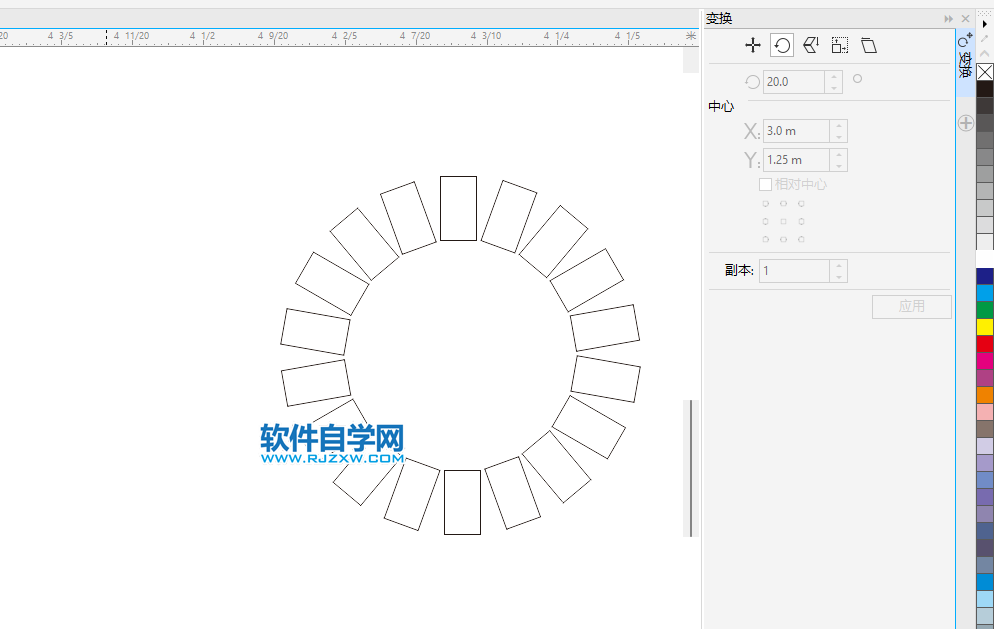Select the top-left anchor point radio button
This screenshot has width=994, height=629.
click(766, 202)
